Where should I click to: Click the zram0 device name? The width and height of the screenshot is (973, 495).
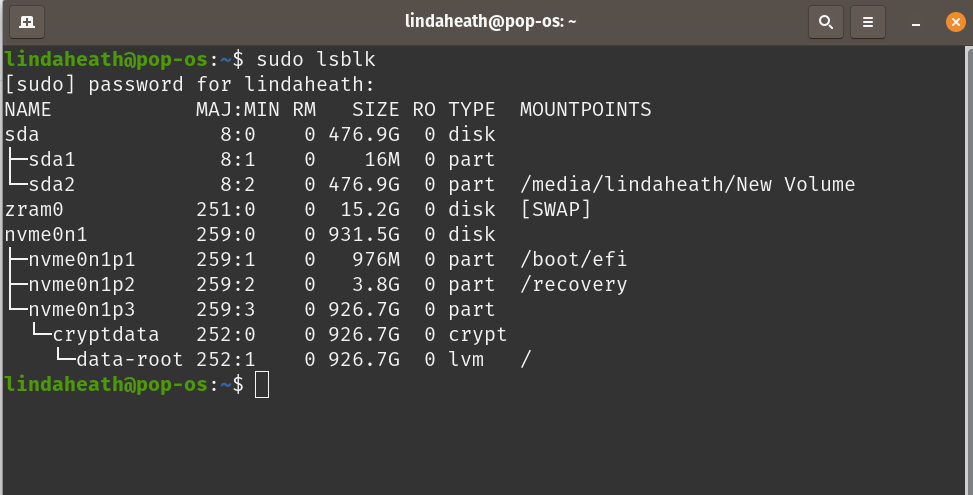(x=34, y=209)
